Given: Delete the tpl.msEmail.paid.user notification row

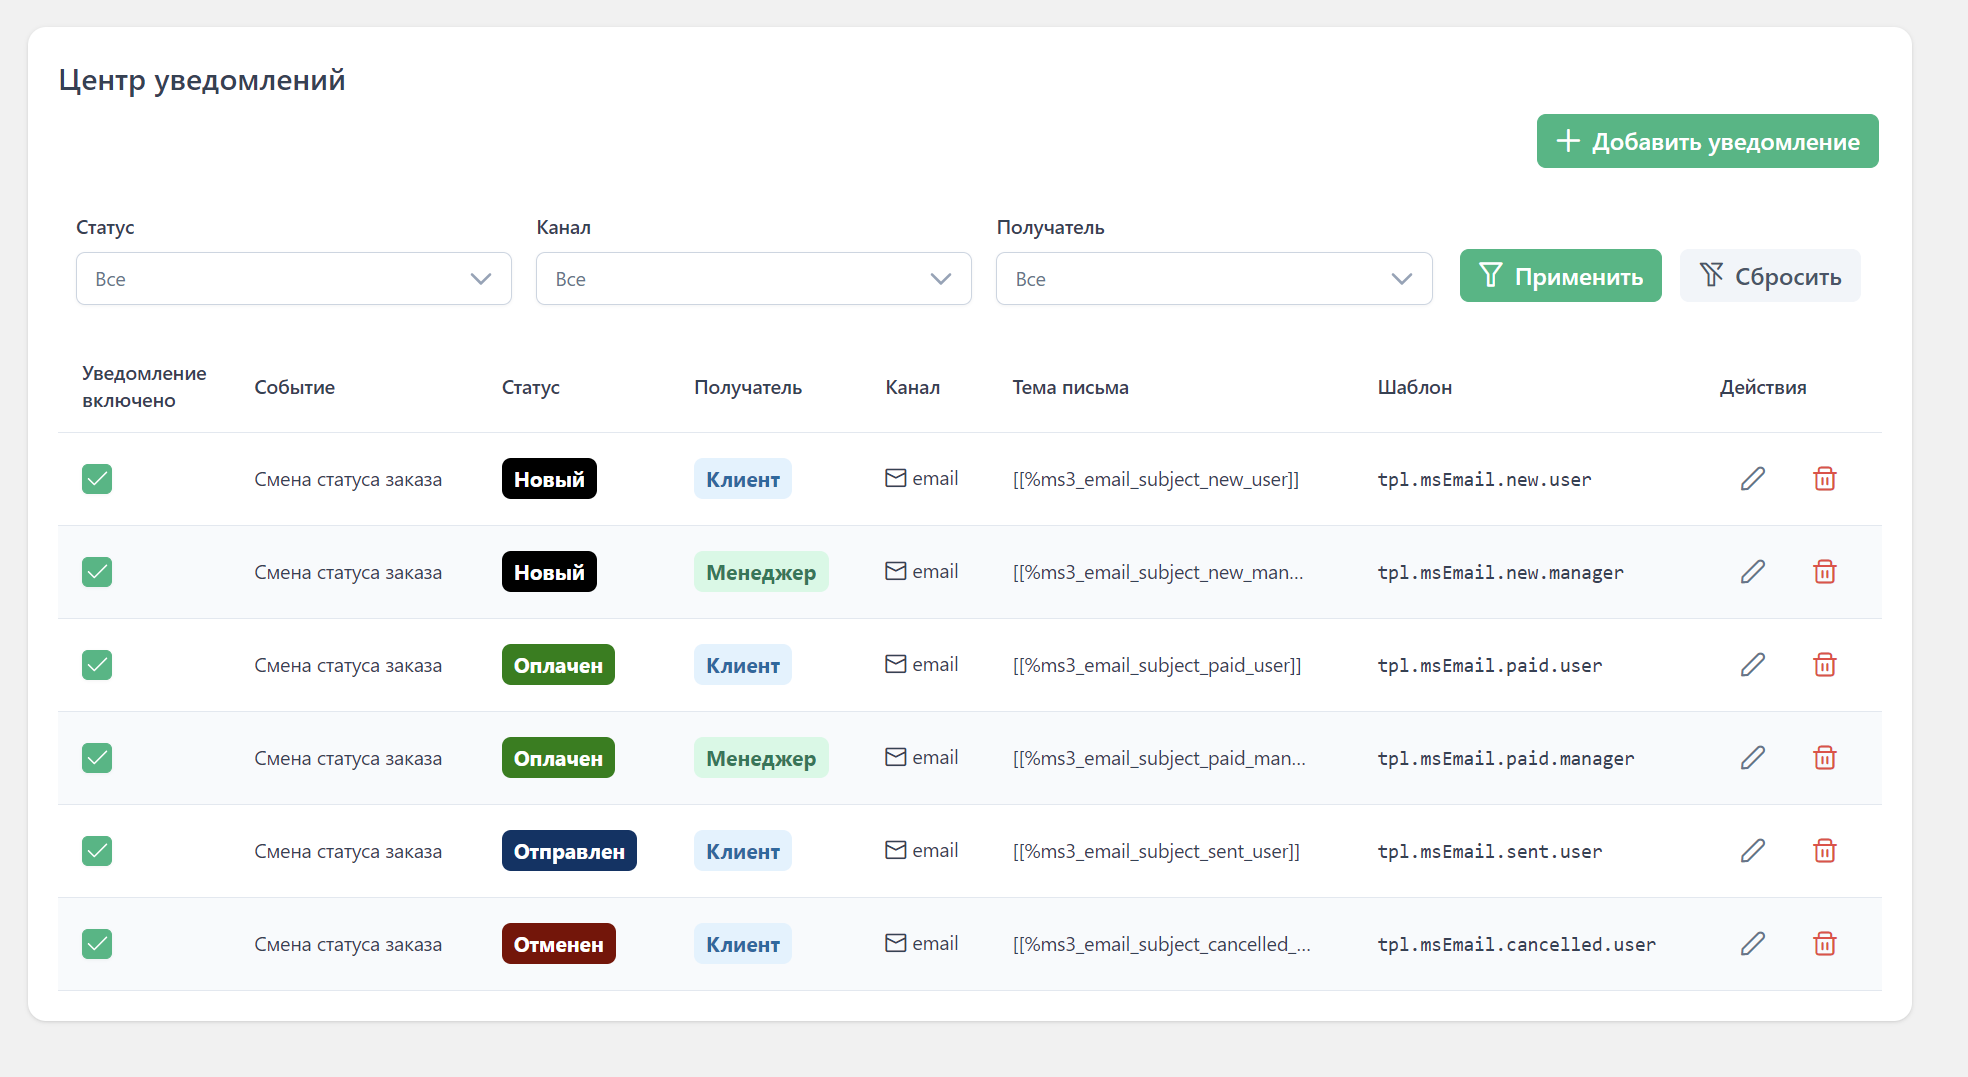Looking at the screenshot, I should pyautogui.click(x=1824, y=665).
